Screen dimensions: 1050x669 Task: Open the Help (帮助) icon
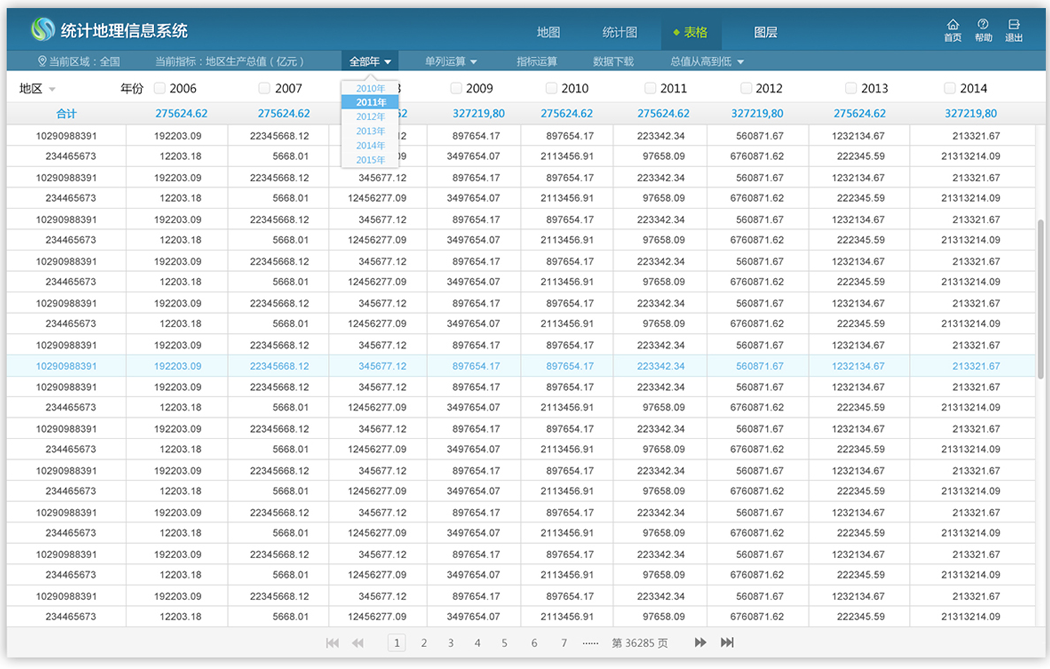click(983, 26)
